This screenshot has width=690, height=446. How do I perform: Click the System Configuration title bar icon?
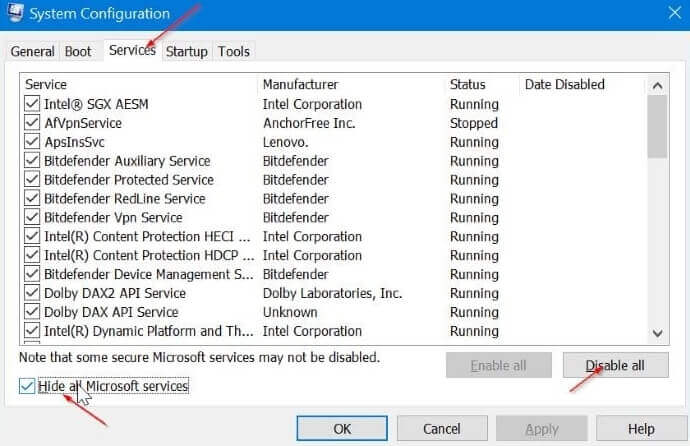(15, 11)
